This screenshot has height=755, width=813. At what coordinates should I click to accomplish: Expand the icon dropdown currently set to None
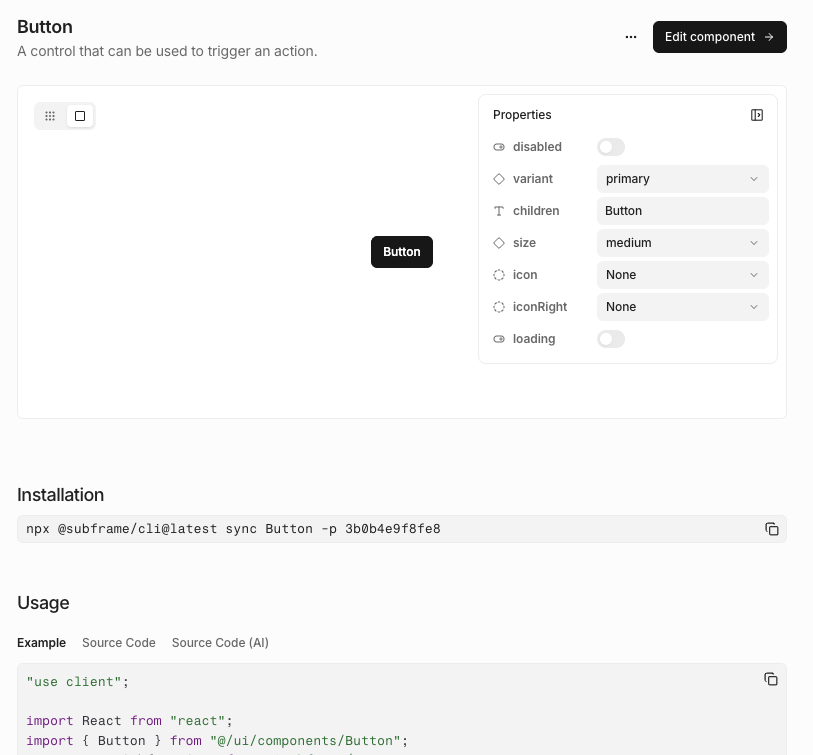pyautogui.click(x=683, y=275)
